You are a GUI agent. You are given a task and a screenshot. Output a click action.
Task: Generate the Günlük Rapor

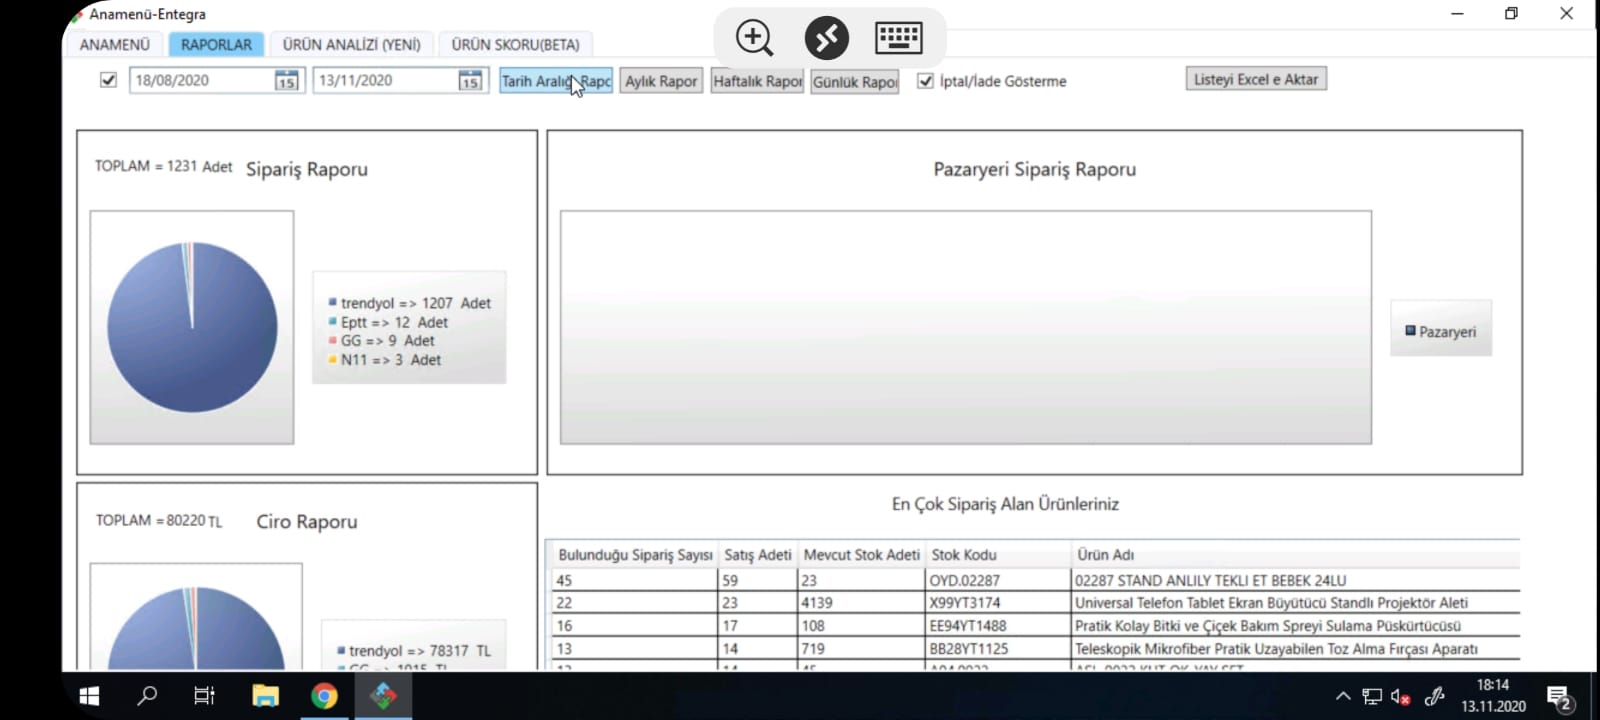855,81
